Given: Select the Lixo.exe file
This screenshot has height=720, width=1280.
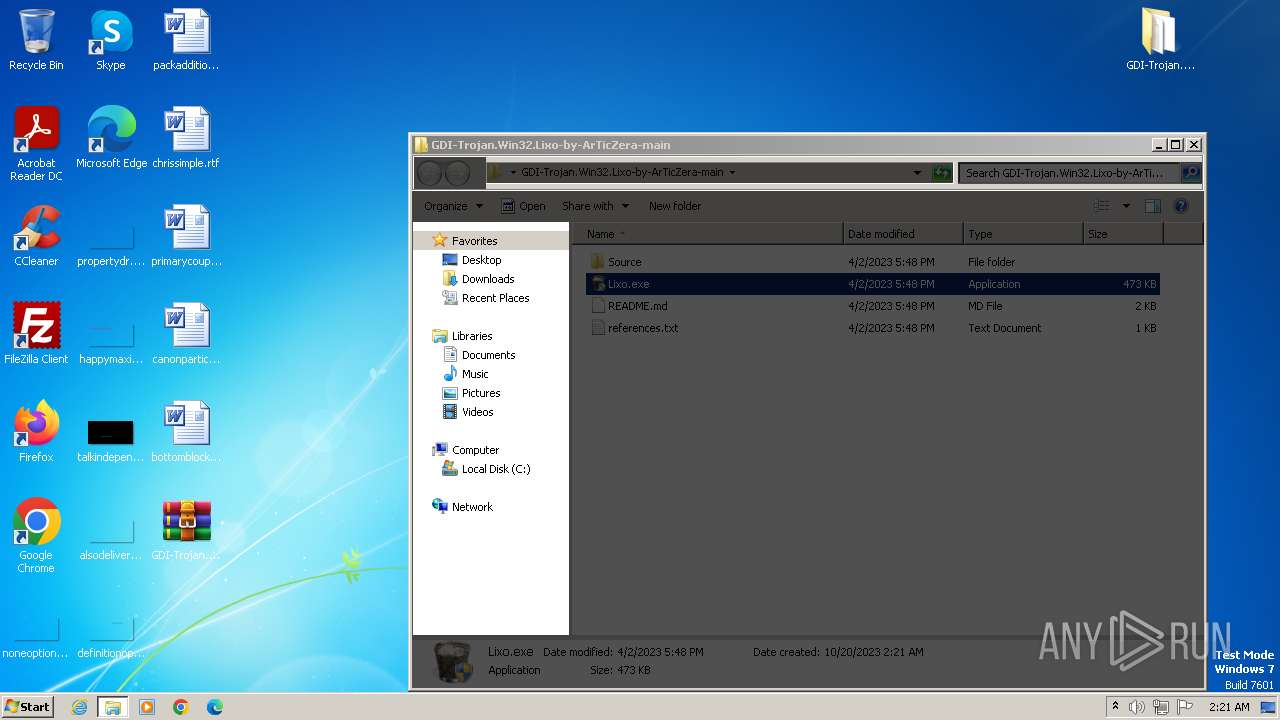Looking at the screenshot, I should pos(872,284).
